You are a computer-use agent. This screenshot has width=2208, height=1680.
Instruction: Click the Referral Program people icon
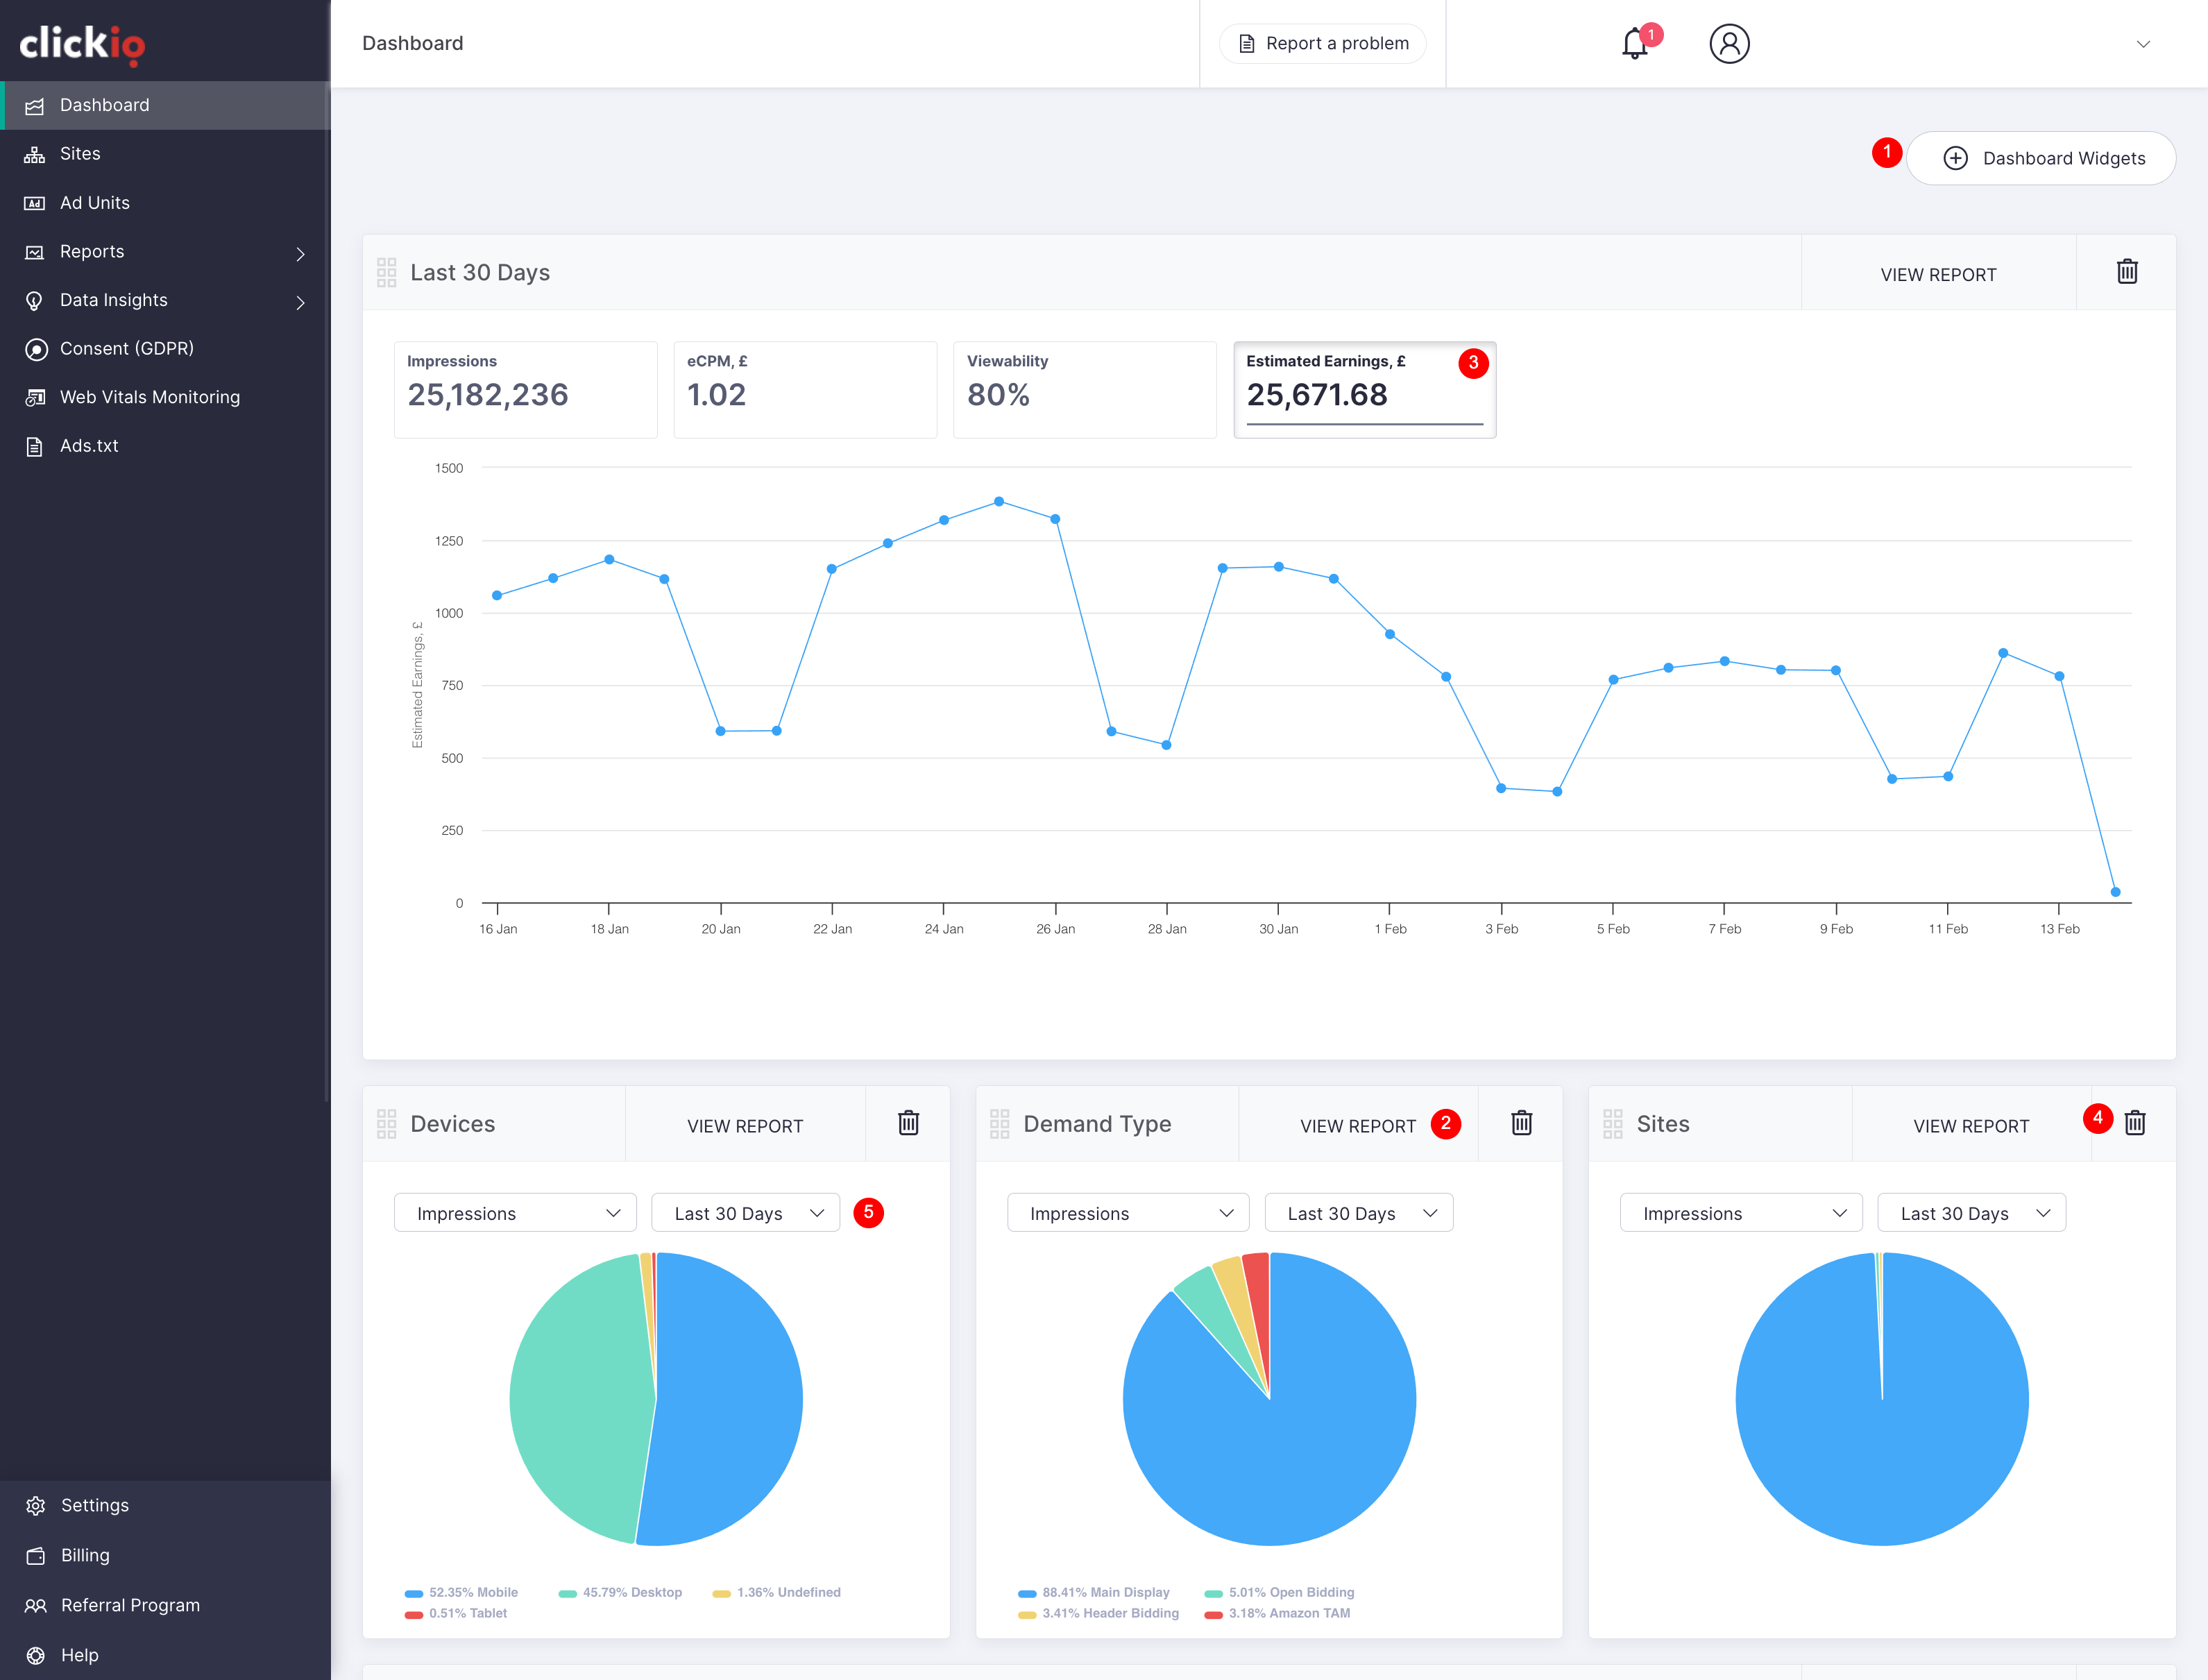(x=36, y=1605)
